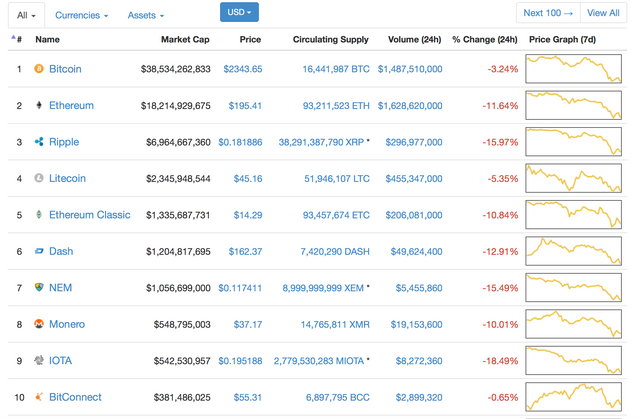Open the Monero coin page link

click(67, 324)
